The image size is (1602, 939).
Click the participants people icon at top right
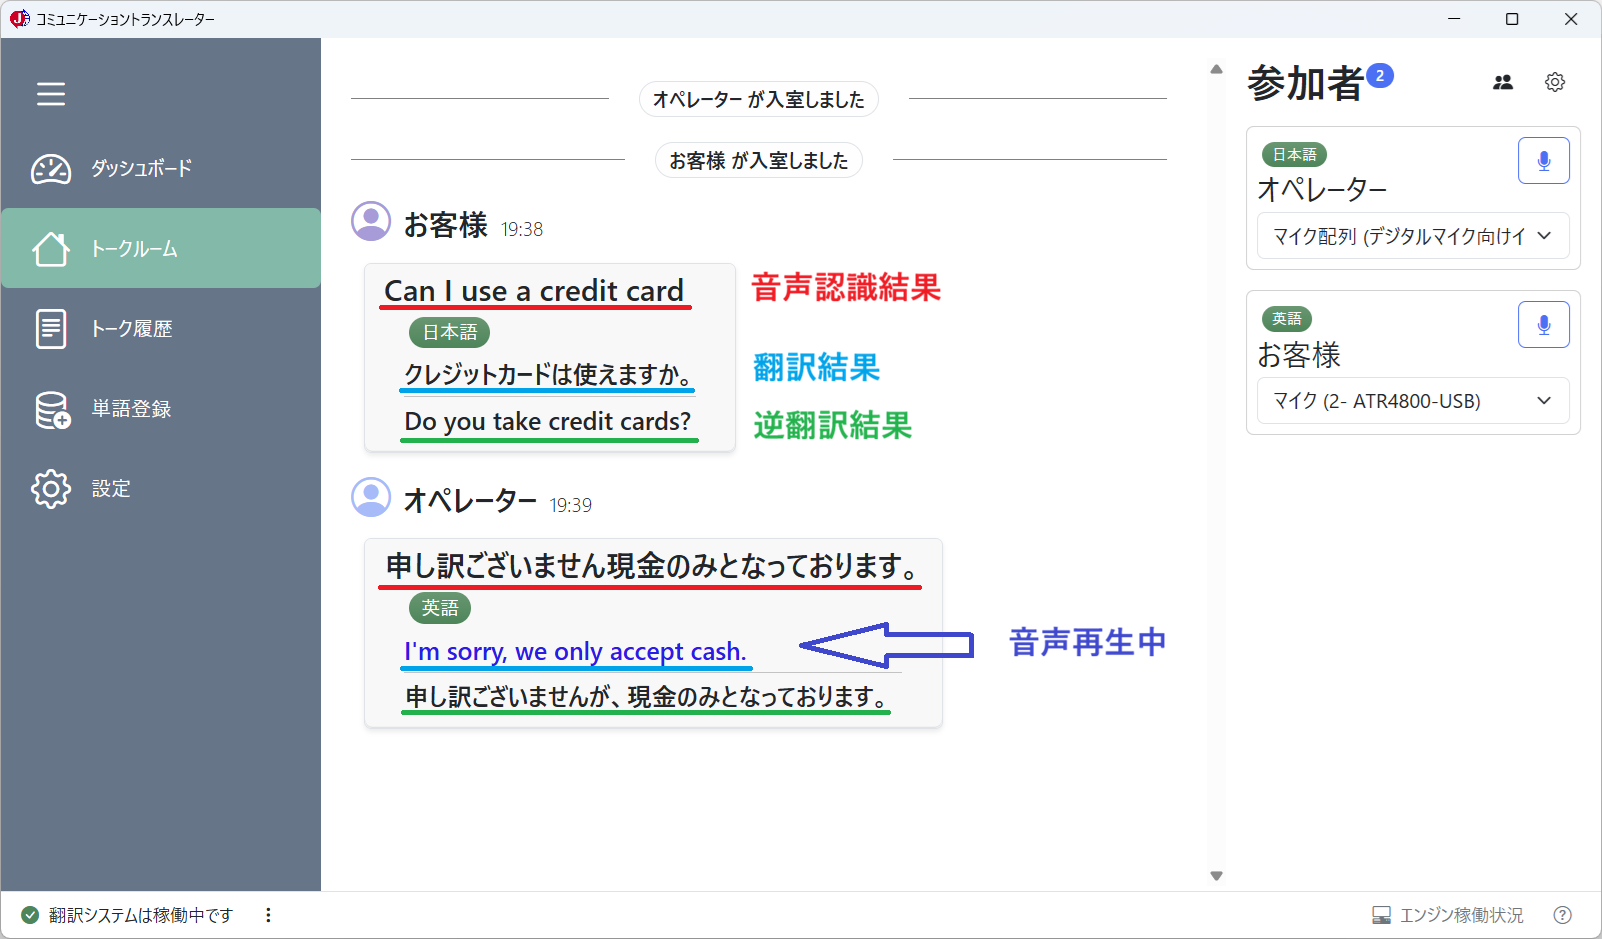click(x=1503, y=82)
